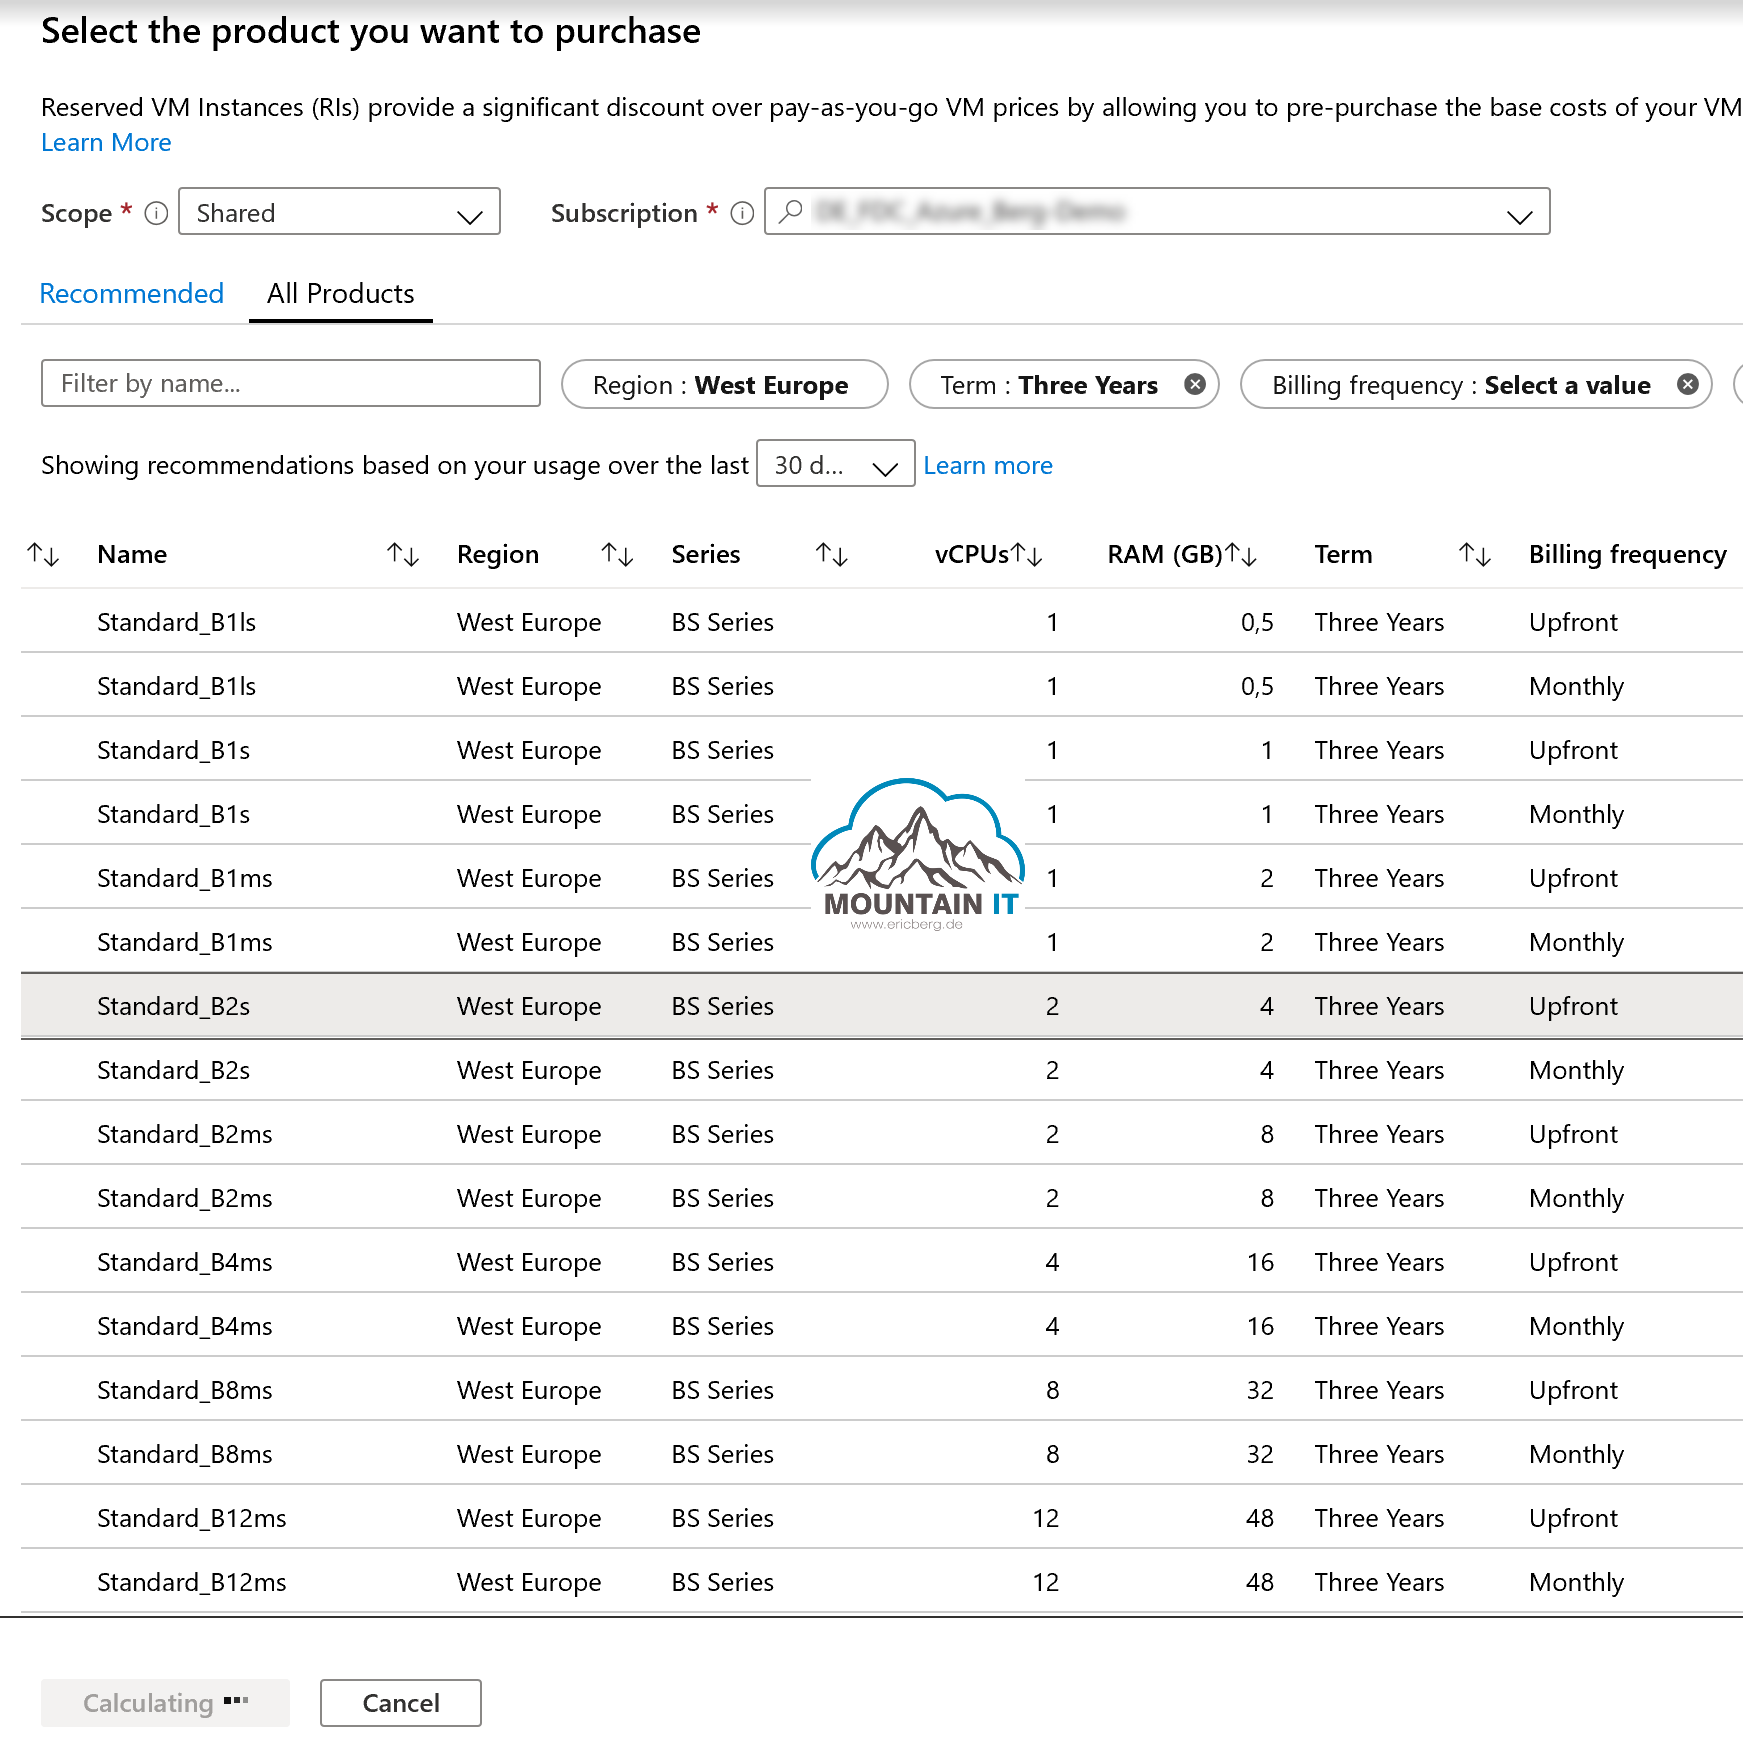Viewport: 1743px width, 1745px height.
Task: Clear the Billing frequency filter
Action: (1688, 384)
